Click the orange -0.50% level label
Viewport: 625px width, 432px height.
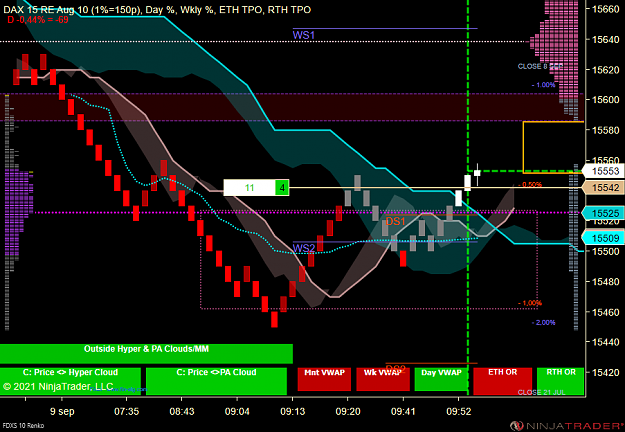[x=530, y=185]
